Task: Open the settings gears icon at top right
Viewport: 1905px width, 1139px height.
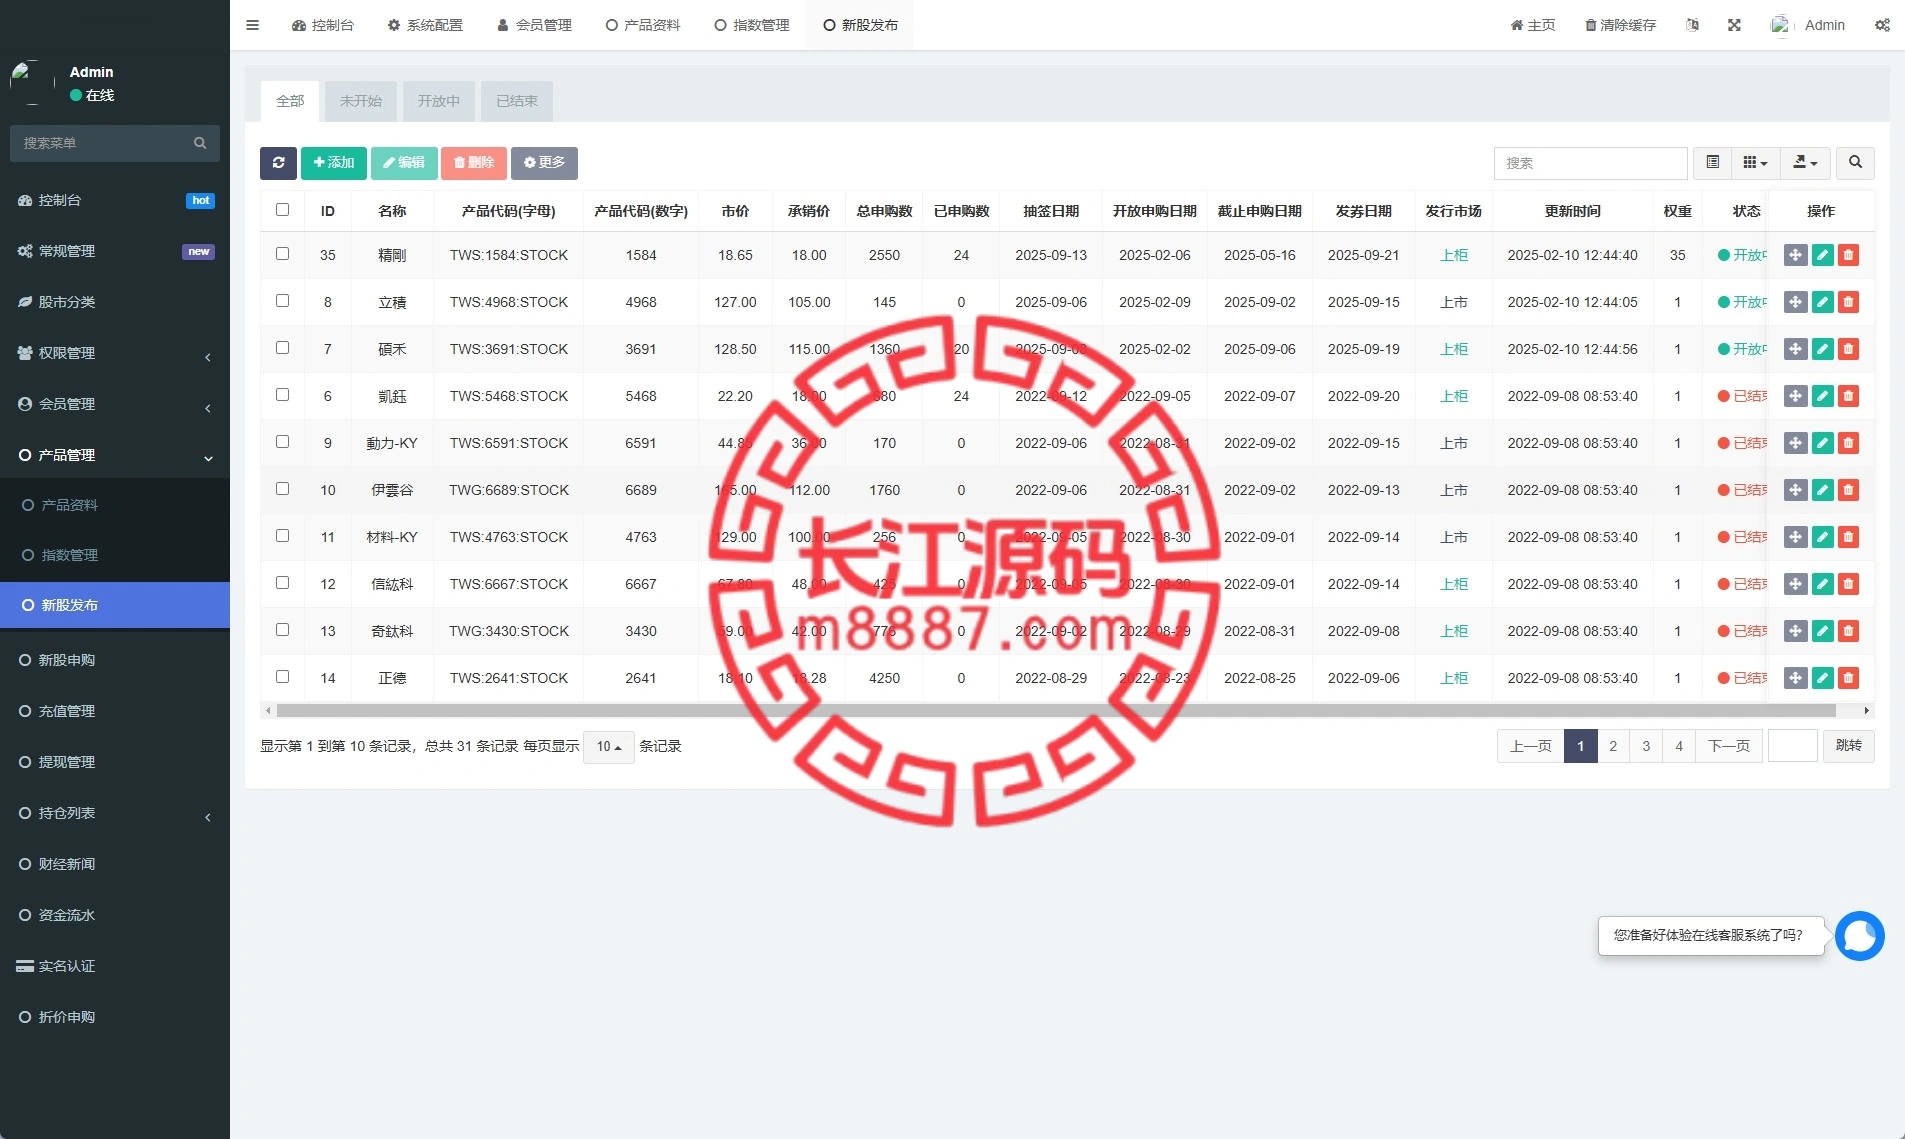Action: coord(1882,25)
